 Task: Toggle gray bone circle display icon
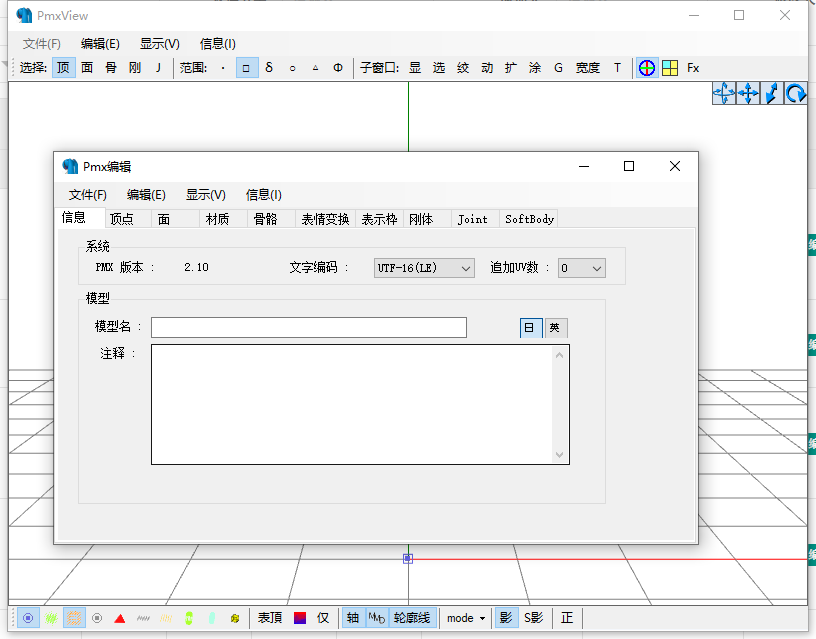tap(97, 618)
